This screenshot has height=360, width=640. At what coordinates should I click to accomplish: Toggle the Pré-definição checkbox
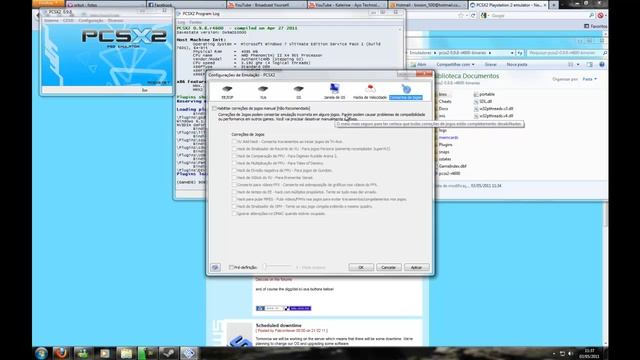[x=231, y=267]
